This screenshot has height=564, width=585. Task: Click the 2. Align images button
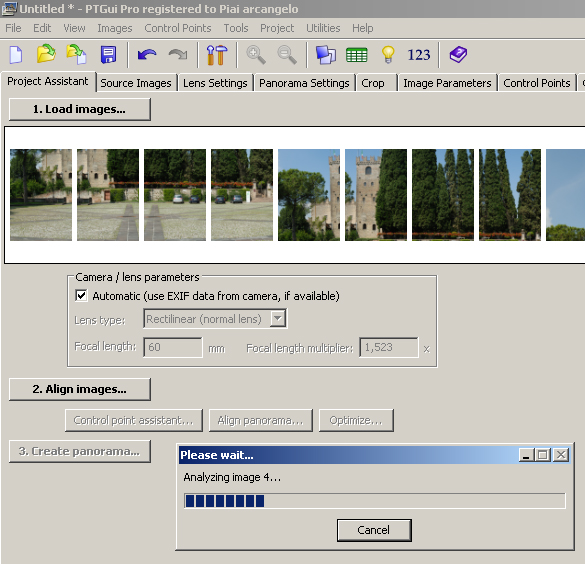[79, 389]
